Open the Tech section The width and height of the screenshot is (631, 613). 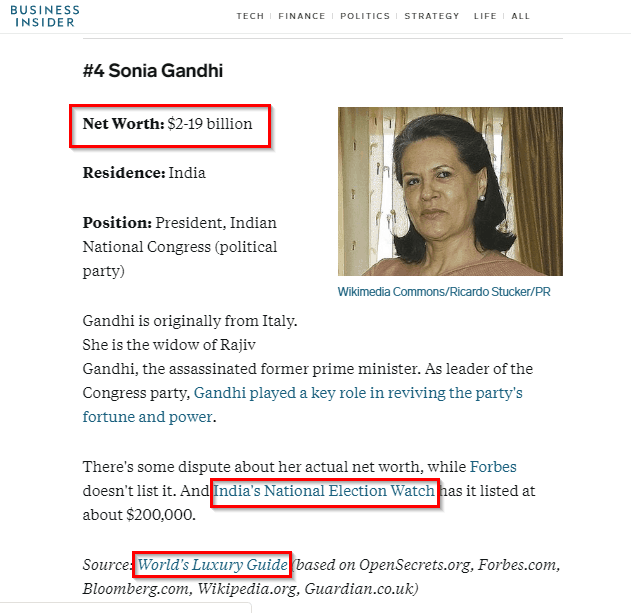pyautogui.click(x=250, y=16)
